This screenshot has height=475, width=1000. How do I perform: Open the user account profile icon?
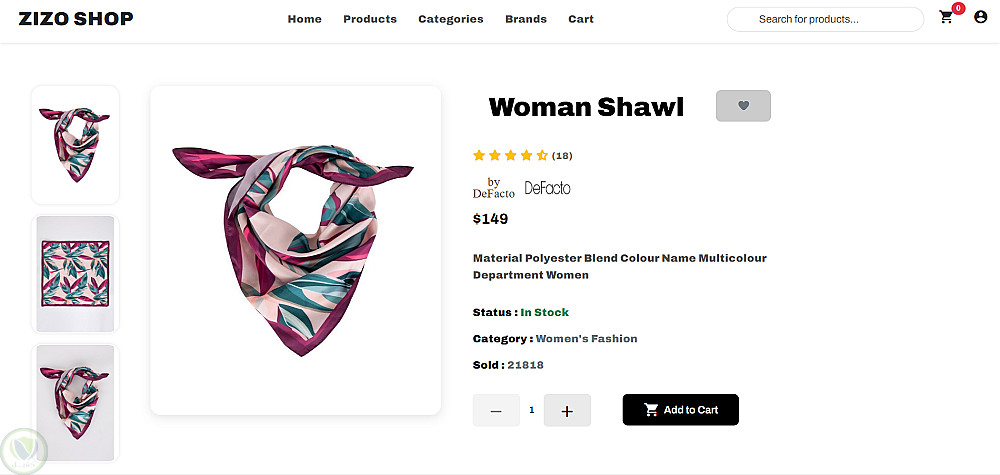click(x=980, y=17)
